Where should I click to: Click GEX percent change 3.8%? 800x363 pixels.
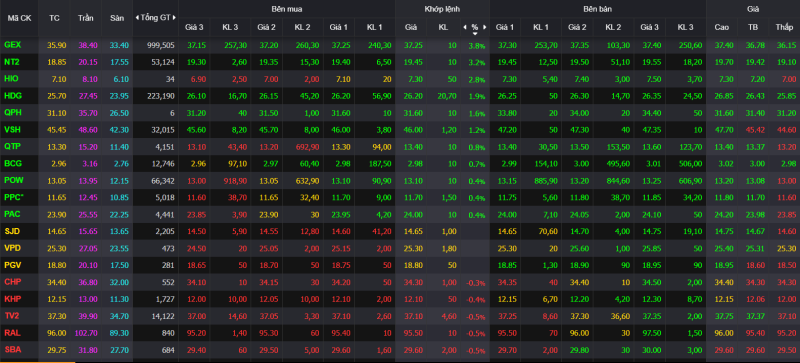tap(476, 46)
